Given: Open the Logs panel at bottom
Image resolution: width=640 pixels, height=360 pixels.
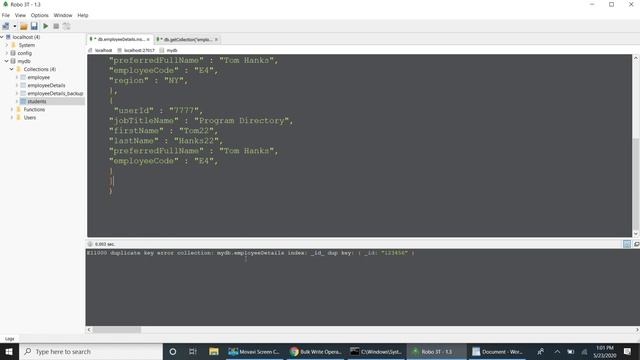Looking at the screenshot, I should (x=10, y=339).
